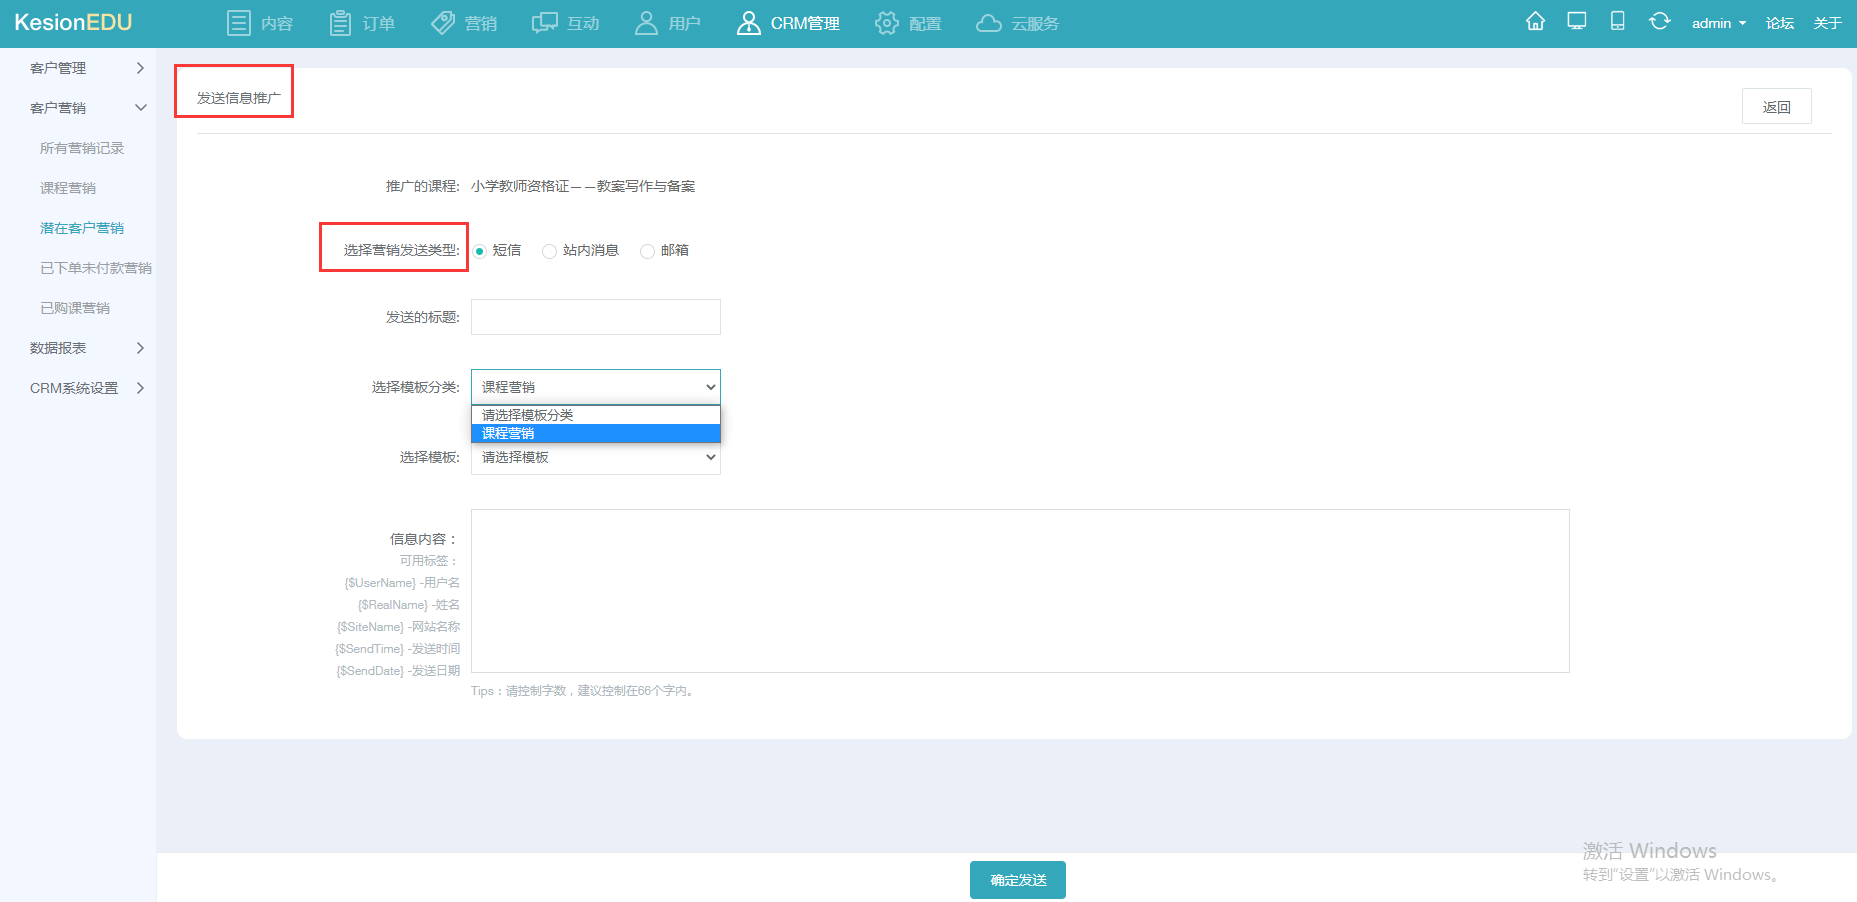
Task: Click the 确定发送 button
Action: click(1018, 880)
